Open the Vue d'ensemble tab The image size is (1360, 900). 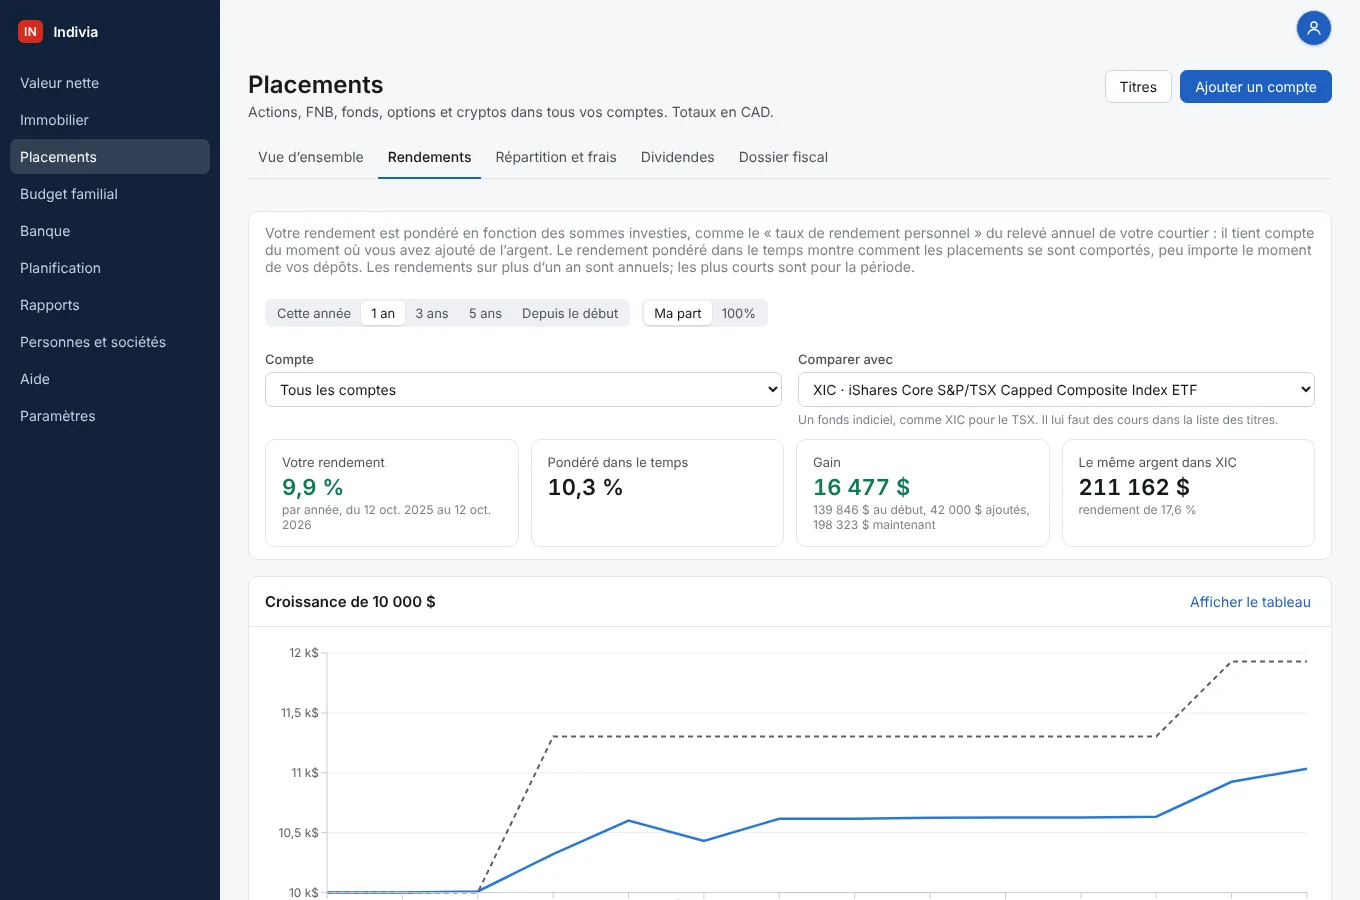click(x=311, y=157)
